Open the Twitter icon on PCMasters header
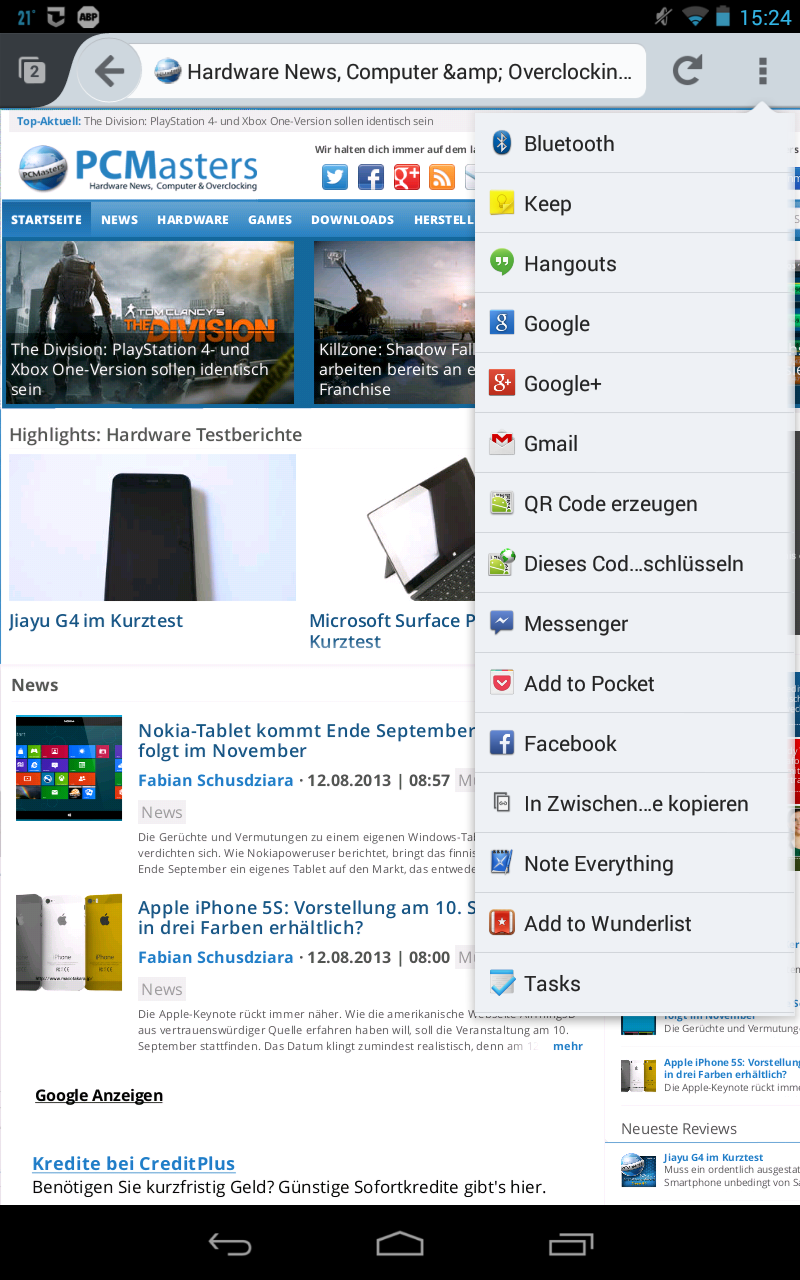The image size is (800, 1280). point(335,177)
